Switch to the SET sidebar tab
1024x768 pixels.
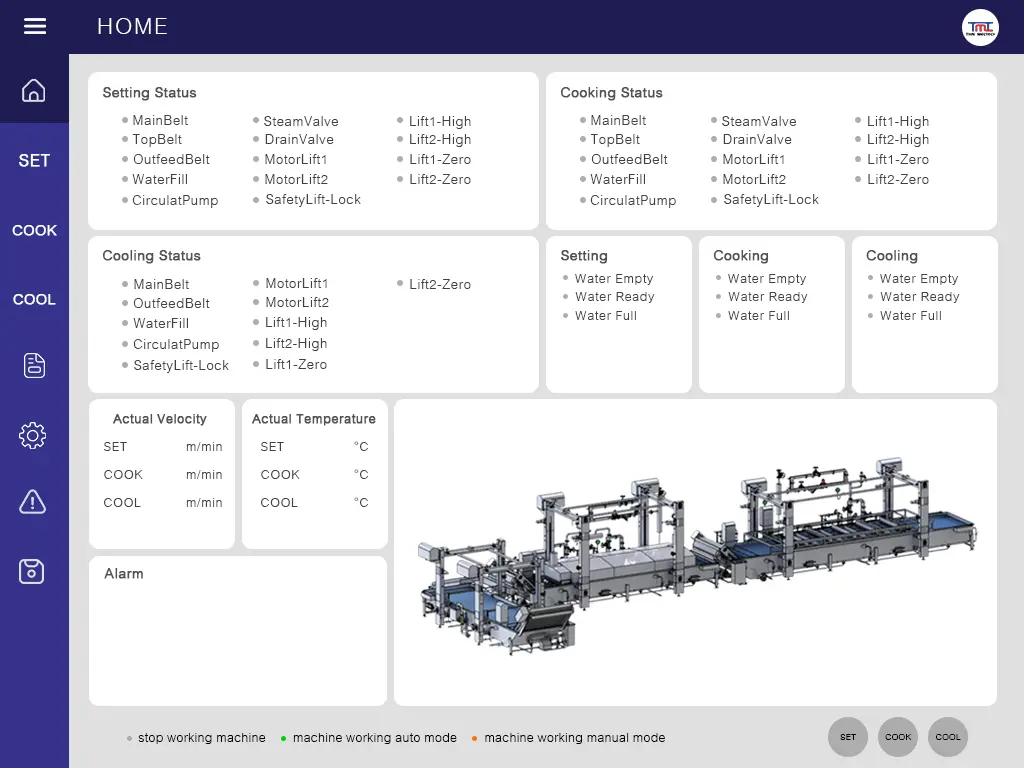click(x=34, y=160)
